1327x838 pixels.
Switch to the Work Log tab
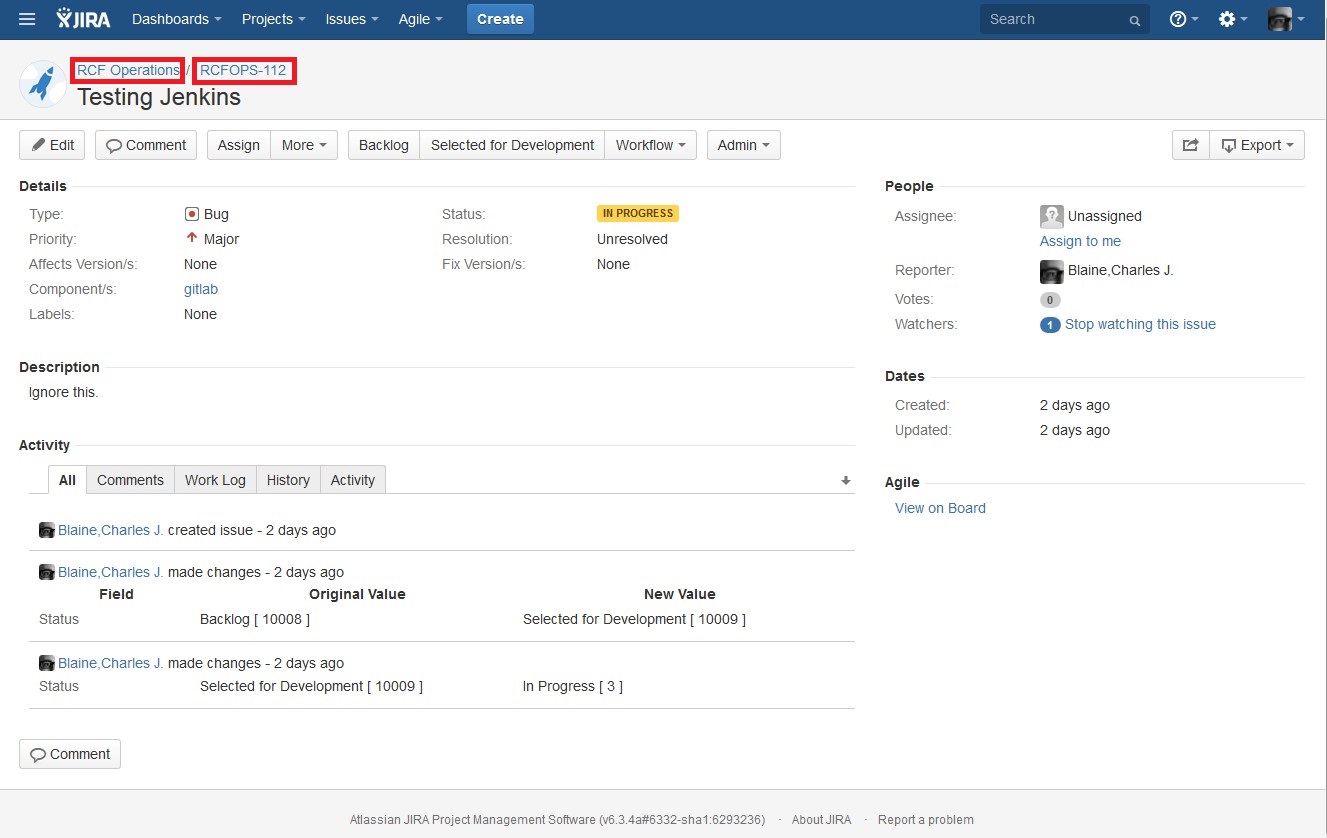point(215,480)
